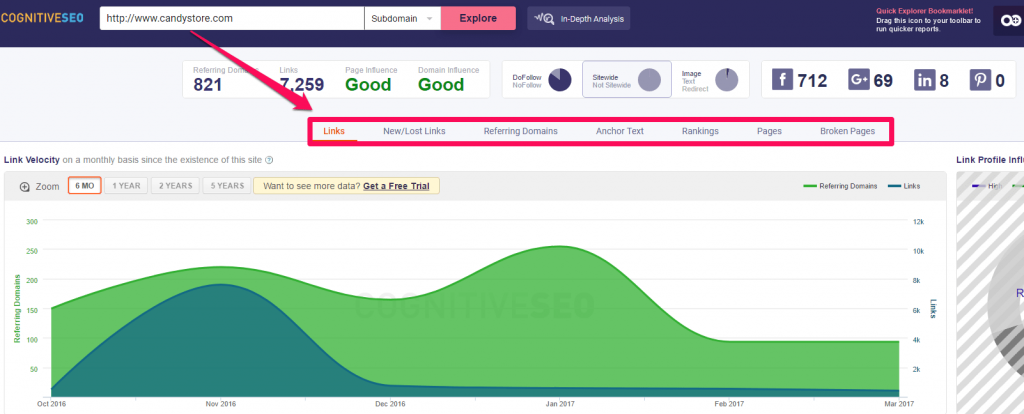Select the 2 YEARS zoom range
Image resolution: width=1024 pixels, height=414 pixels.
pos(175,186)
